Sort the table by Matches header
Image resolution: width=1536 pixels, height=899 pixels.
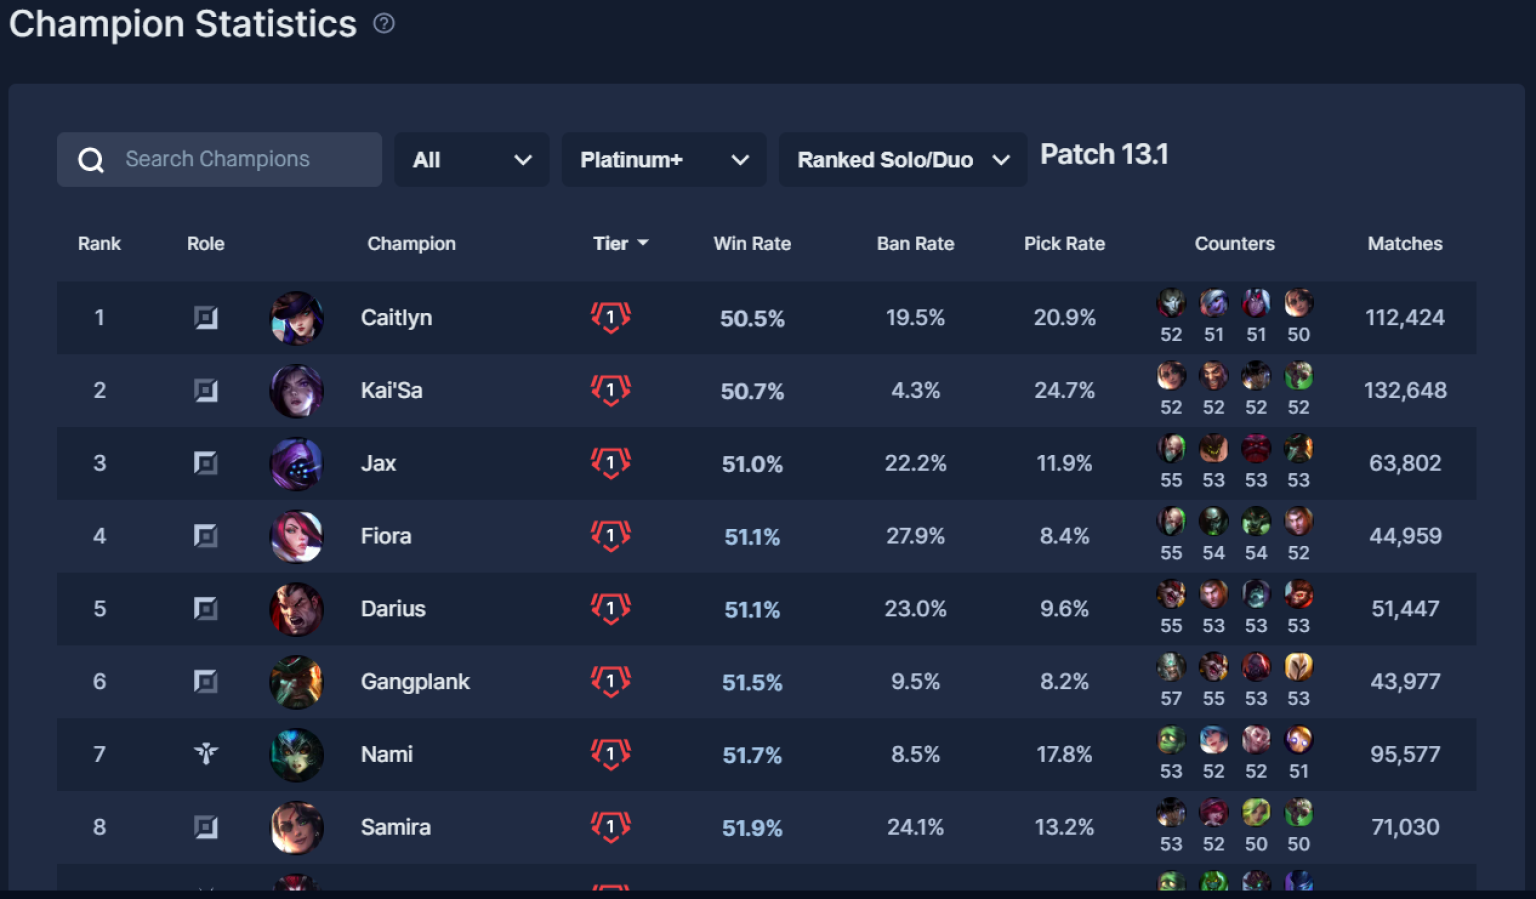pos(1404,243)
